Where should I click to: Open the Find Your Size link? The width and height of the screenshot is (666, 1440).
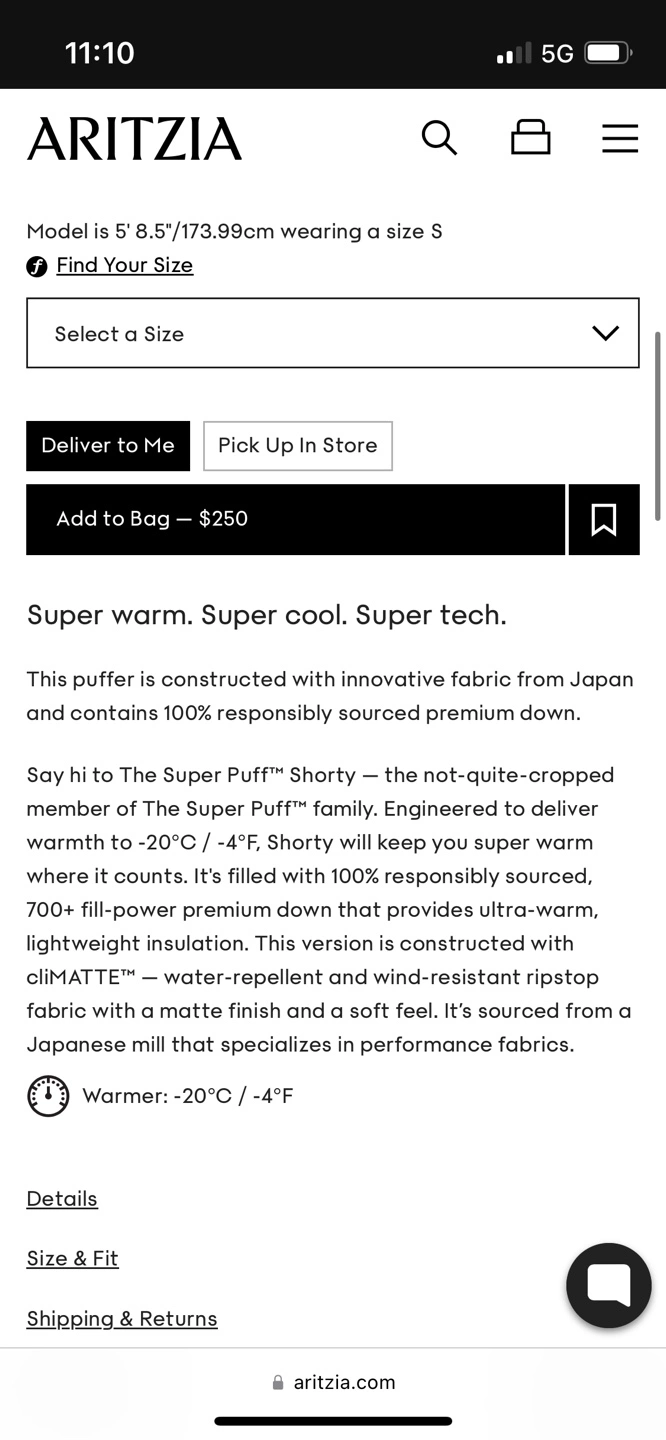124,265
